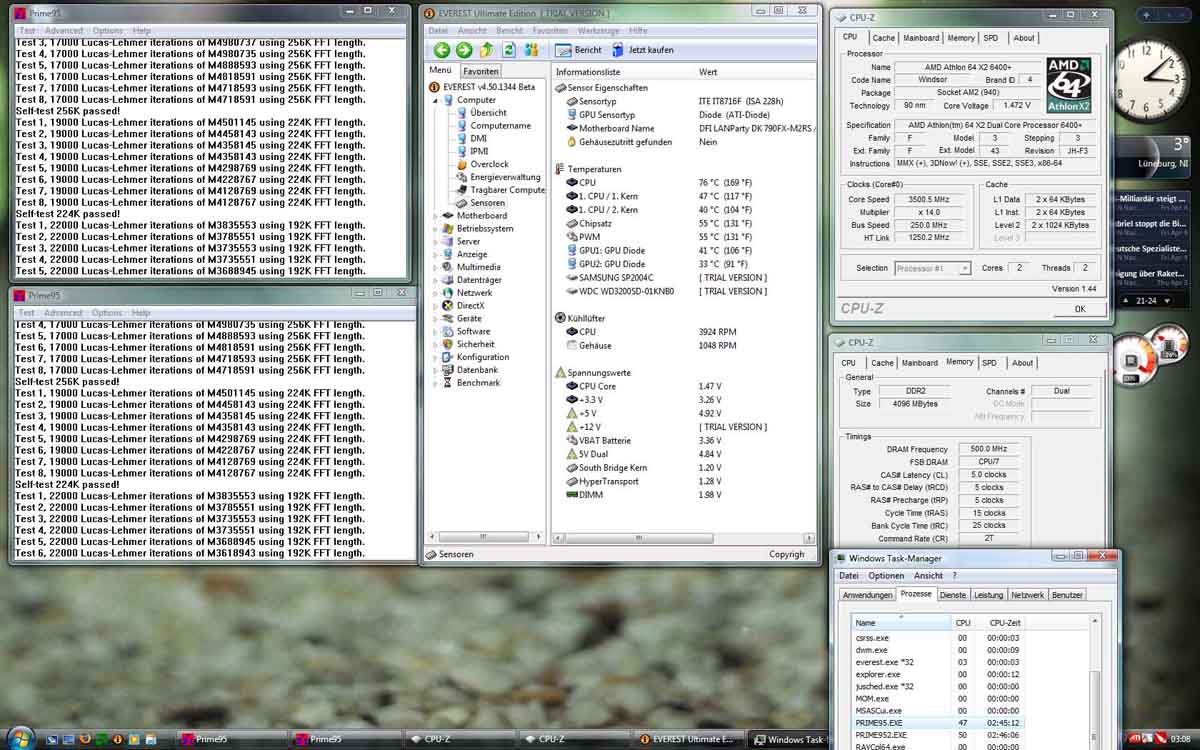Click the Windows Start orb
The image size is (1200, 750).
[20, 738]
